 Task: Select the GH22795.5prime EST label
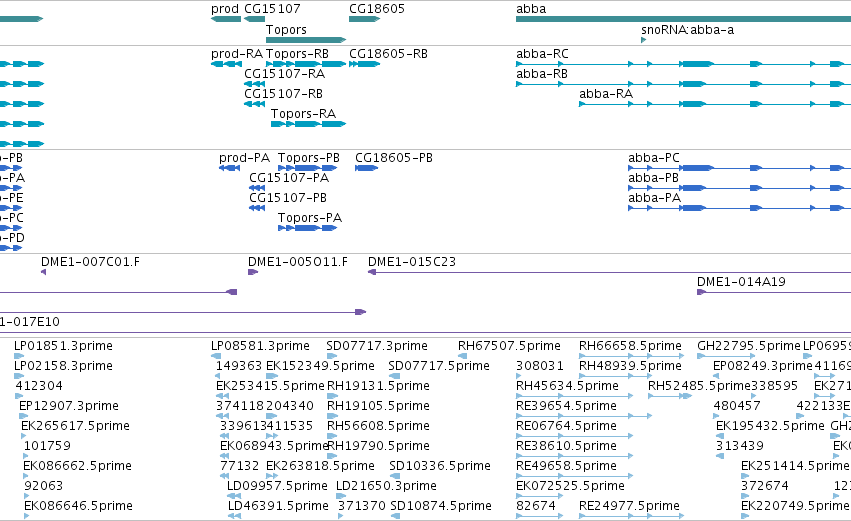tap(749, 346)
